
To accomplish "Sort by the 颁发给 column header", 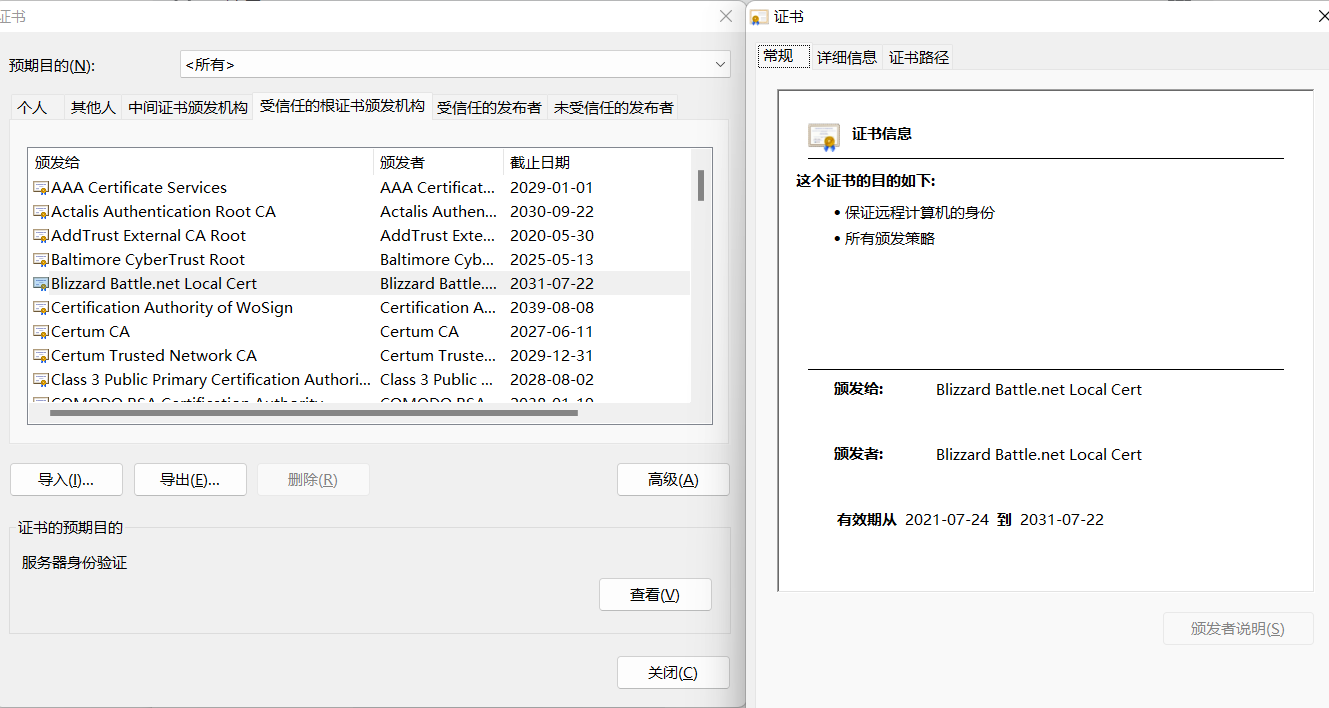I will pyautogui.click(x=200, y=162).
